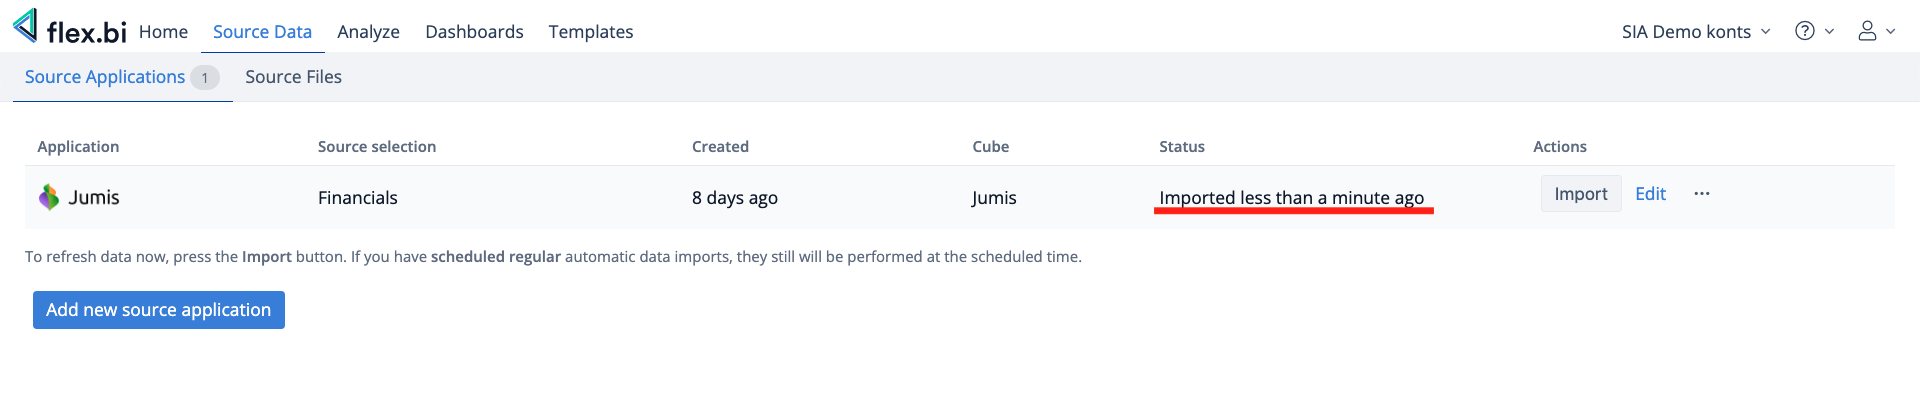
Task: Click Add new source application button
Action: (x=159, y=310)
